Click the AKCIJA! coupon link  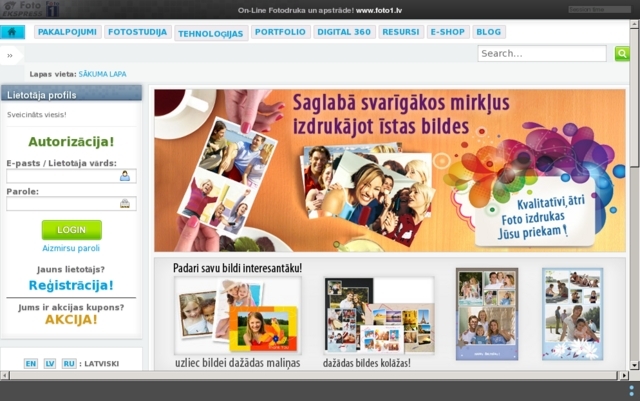tap(71, 319)
